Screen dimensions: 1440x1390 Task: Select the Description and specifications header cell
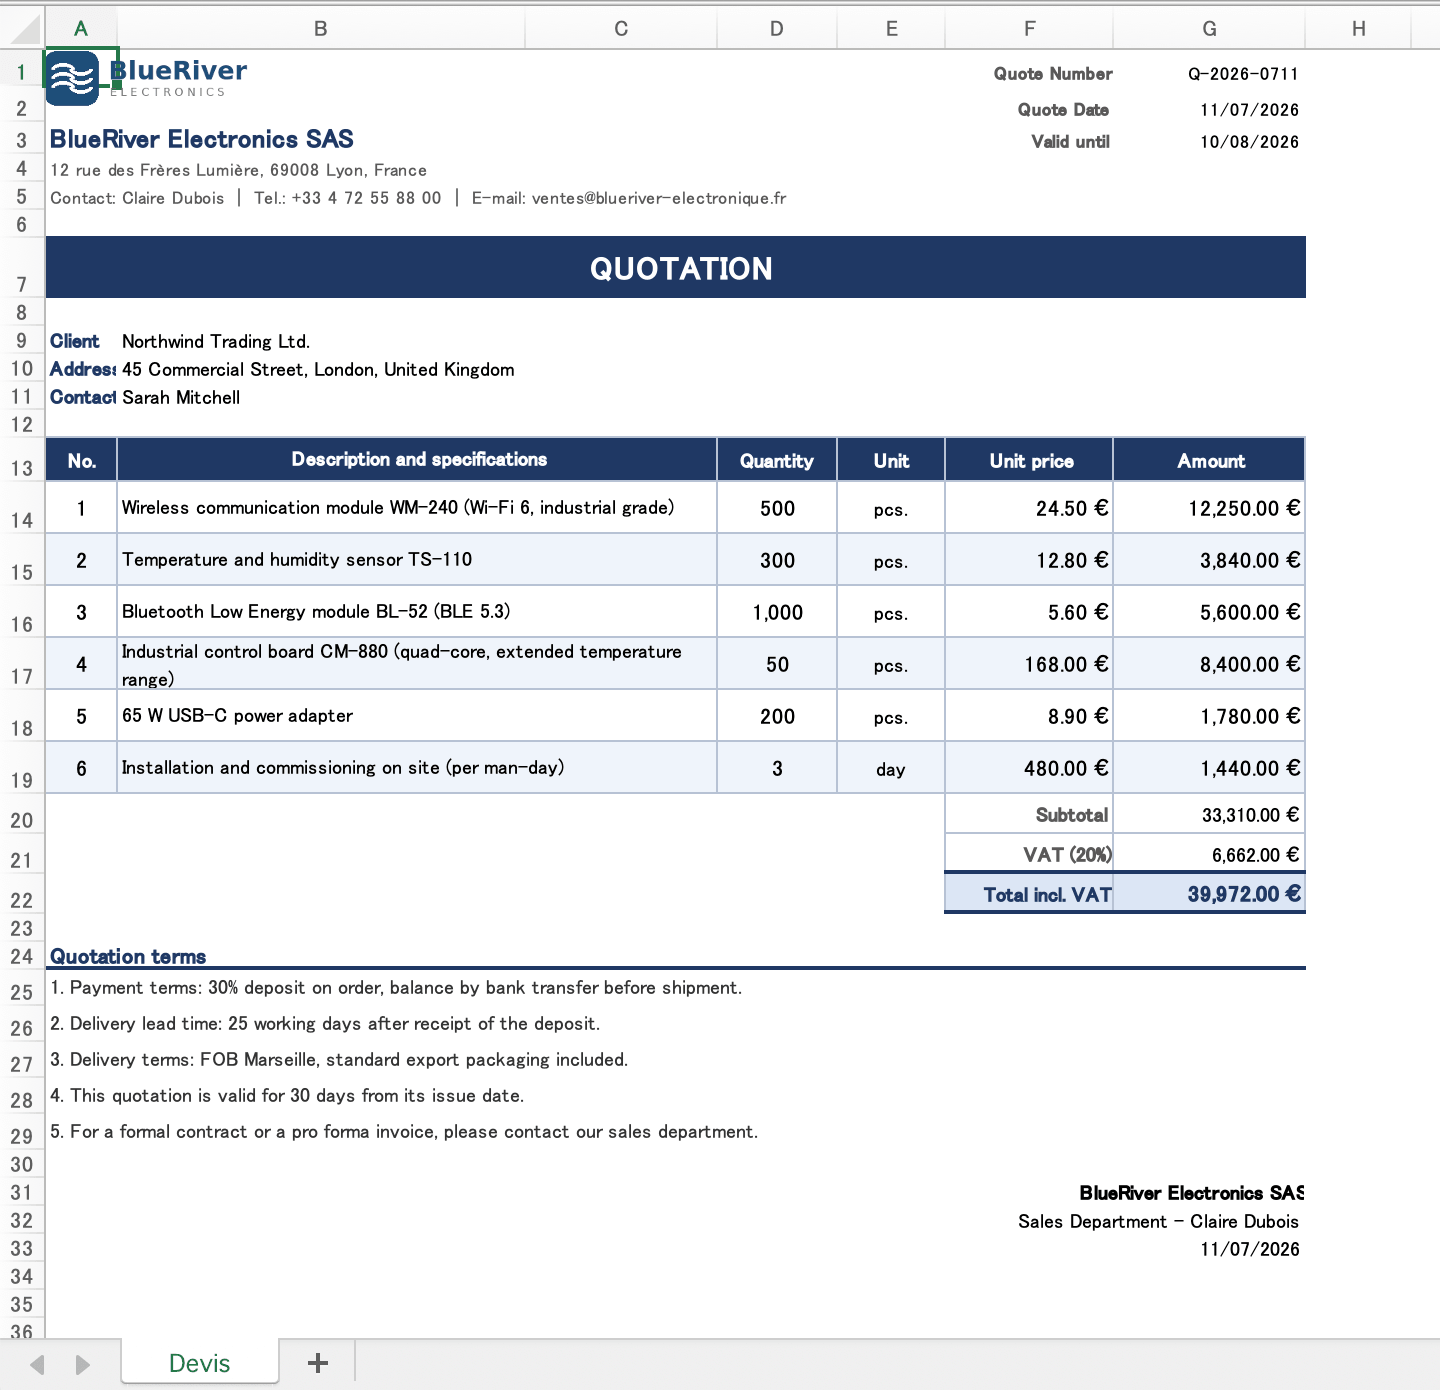(418, 460)
